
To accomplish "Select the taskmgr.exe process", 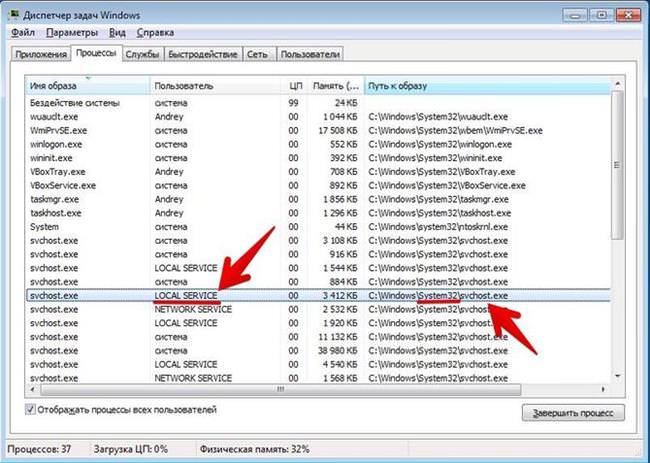I will pyautogui.click(x=318, y=199).
